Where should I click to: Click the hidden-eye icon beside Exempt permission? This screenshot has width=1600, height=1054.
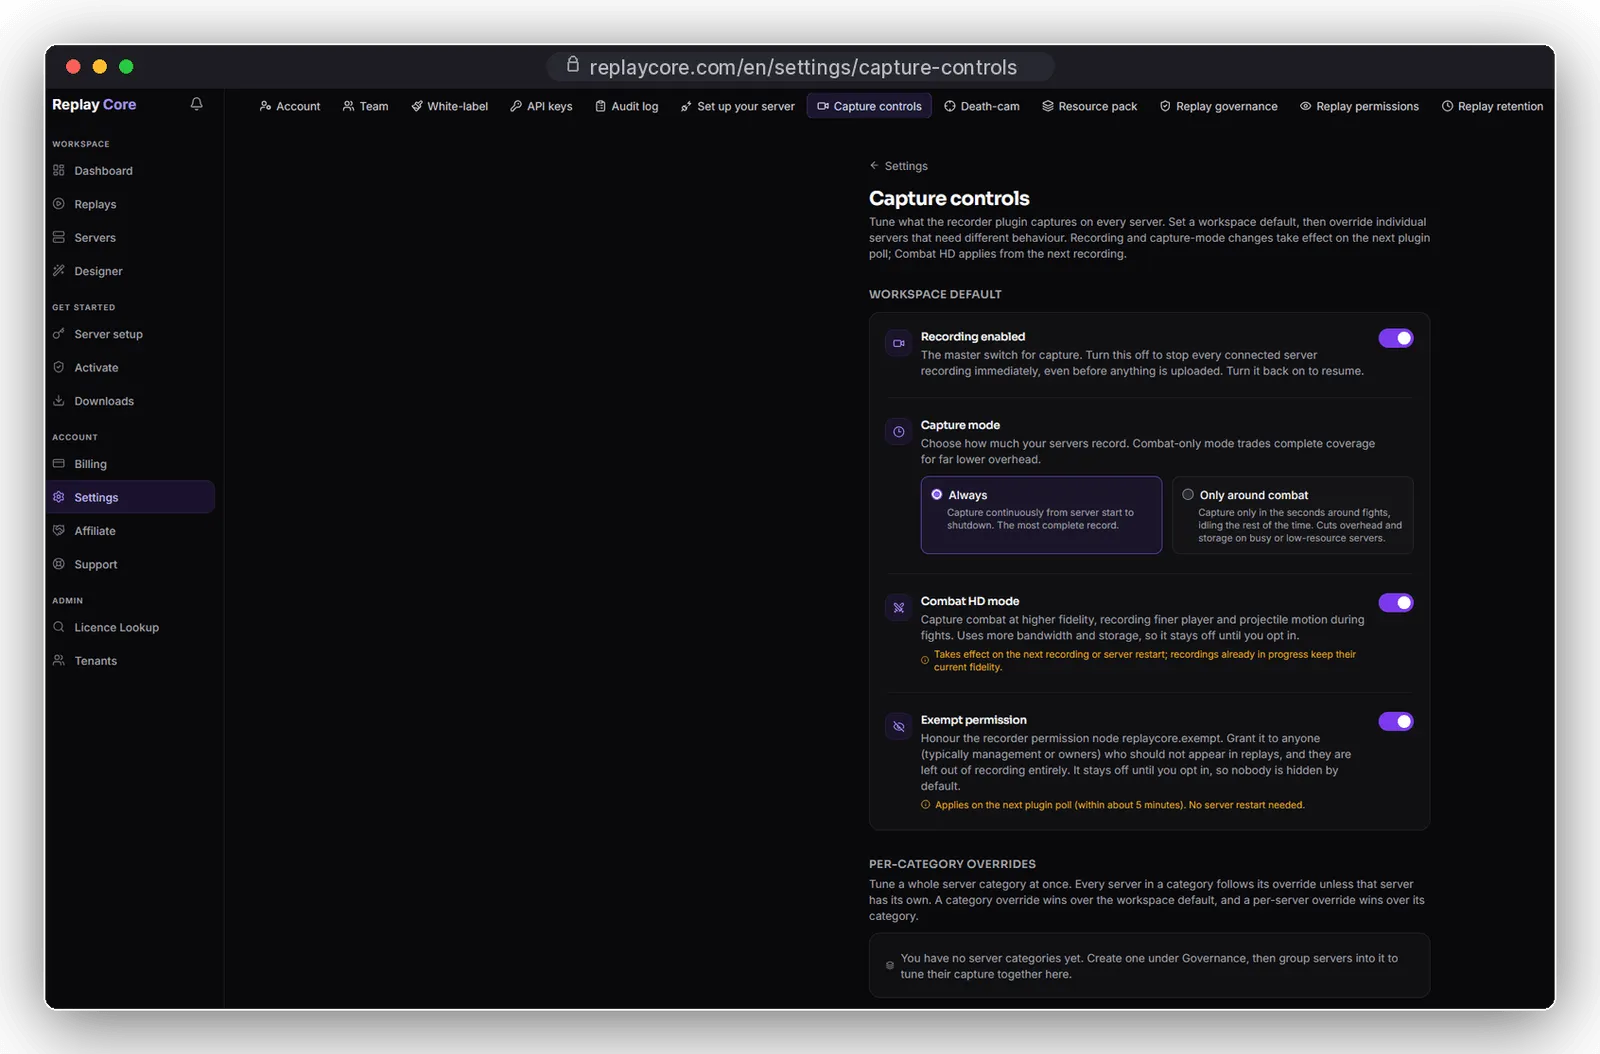[x=899, y=726]
